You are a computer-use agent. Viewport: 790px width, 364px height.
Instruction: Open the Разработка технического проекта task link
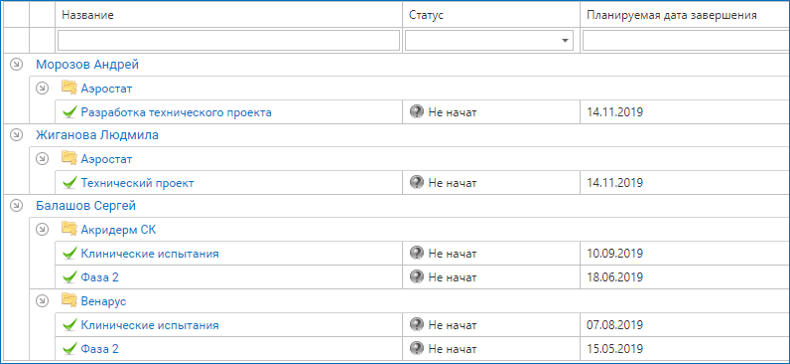[176, 112]
